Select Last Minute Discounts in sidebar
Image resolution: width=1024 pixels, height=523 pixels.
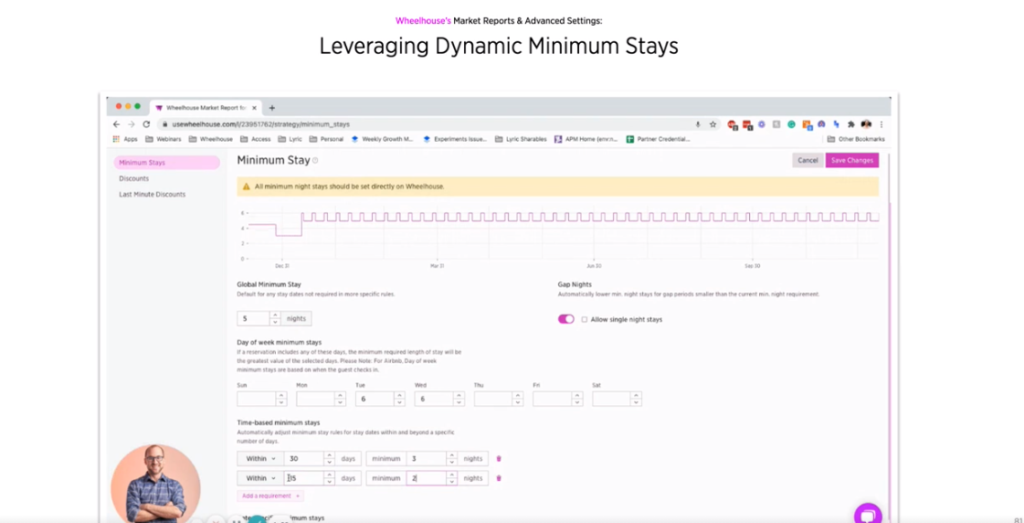pyautogui.click(x=152, y=195)
